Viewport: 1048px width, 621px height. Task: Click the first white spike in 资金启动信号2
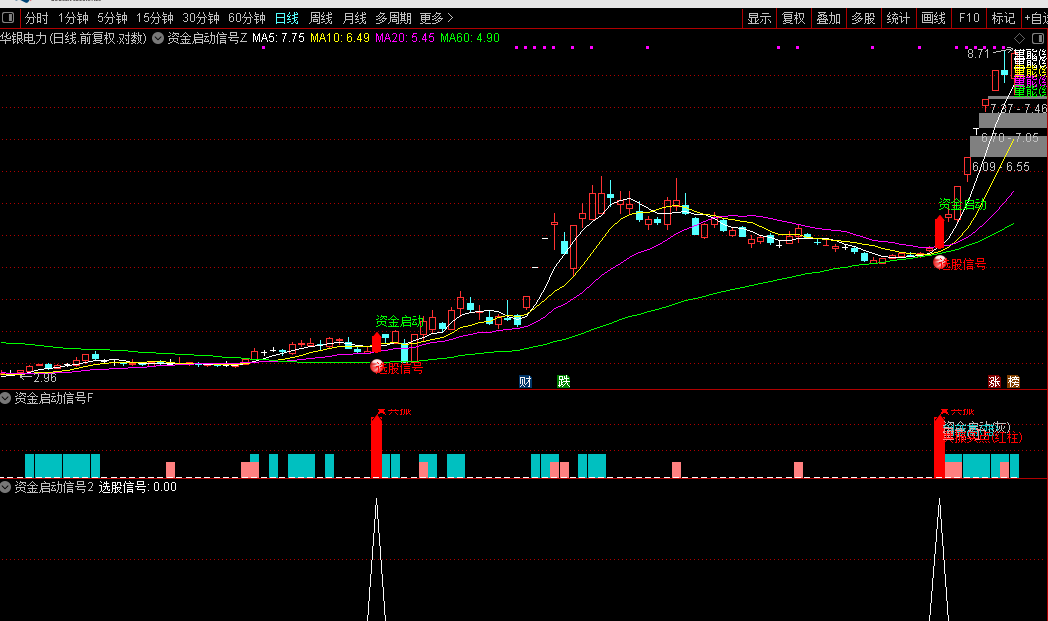tap(376, 560)
